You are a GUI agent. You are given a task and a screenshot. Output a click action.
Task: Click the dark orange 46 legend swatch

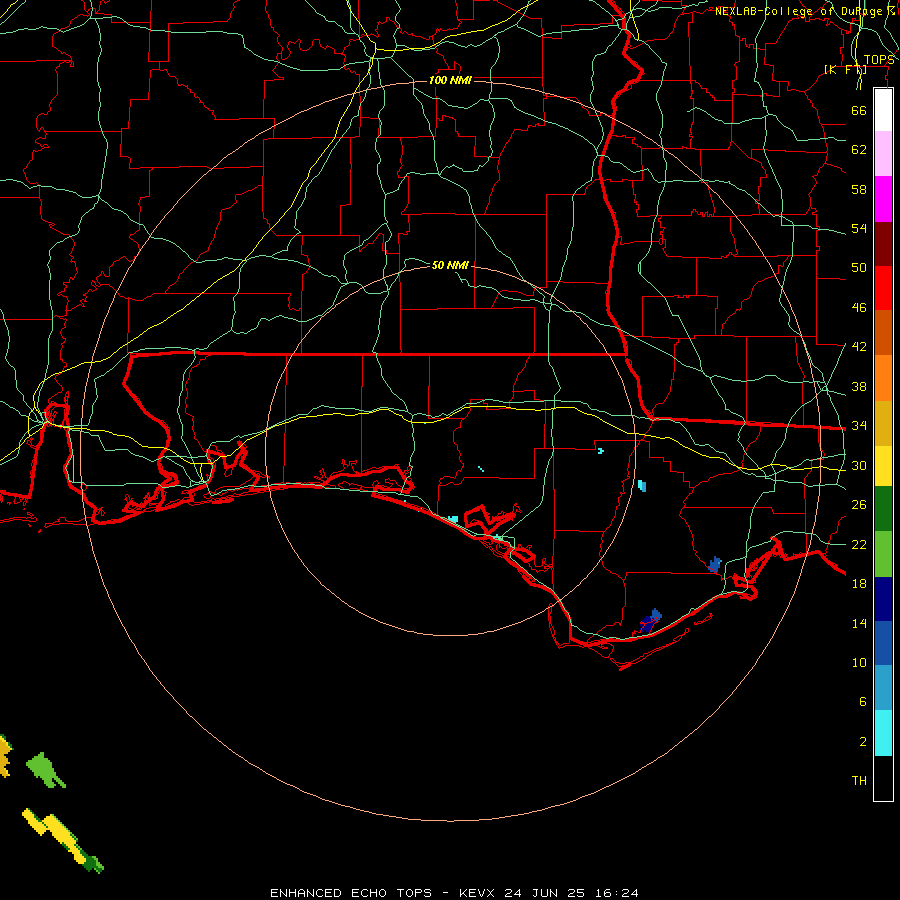click(x=883, y=332)
